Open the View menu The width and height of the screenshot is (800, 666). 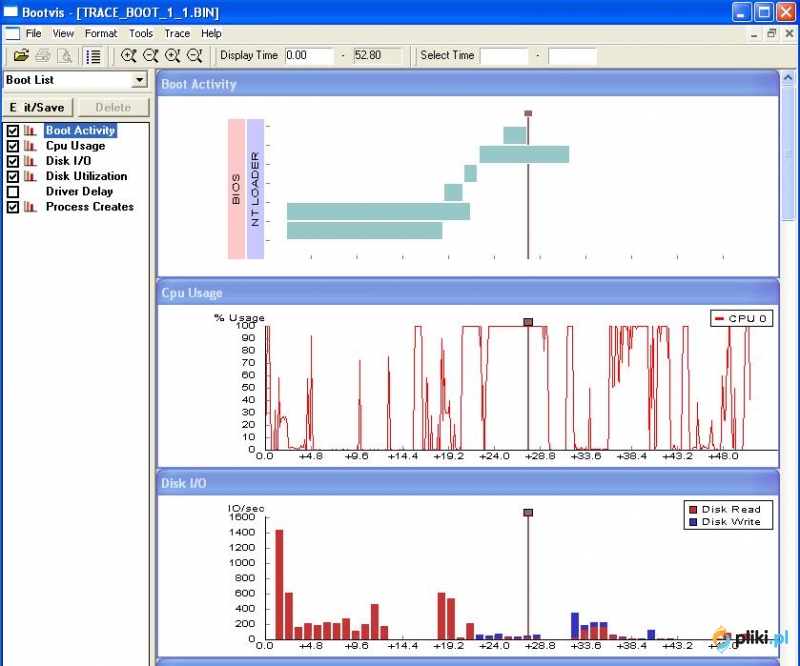(x=63, y=34)
